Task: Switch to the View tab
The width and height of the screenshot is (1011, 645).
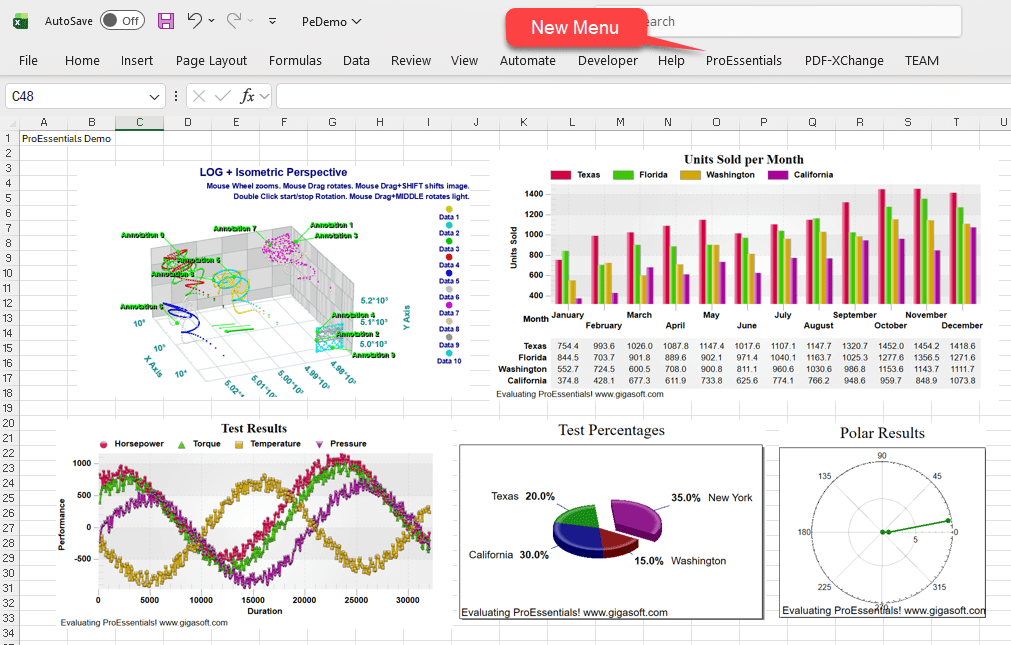Action: pos(464,61)
